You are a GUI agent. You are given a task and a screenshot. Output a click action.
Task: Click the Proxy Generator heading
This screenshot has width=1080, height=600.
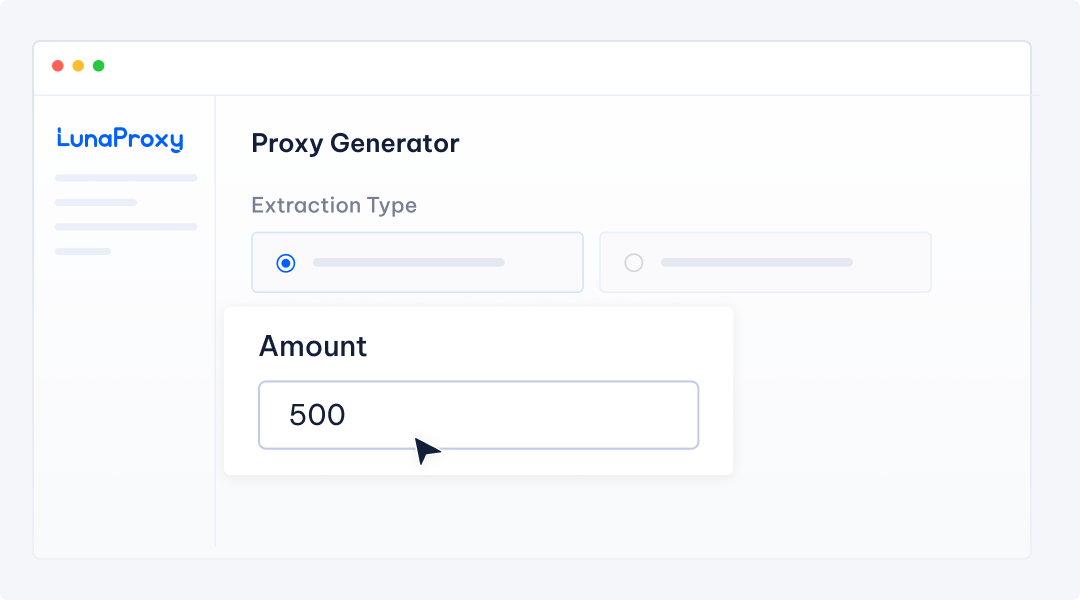(355, 143)
